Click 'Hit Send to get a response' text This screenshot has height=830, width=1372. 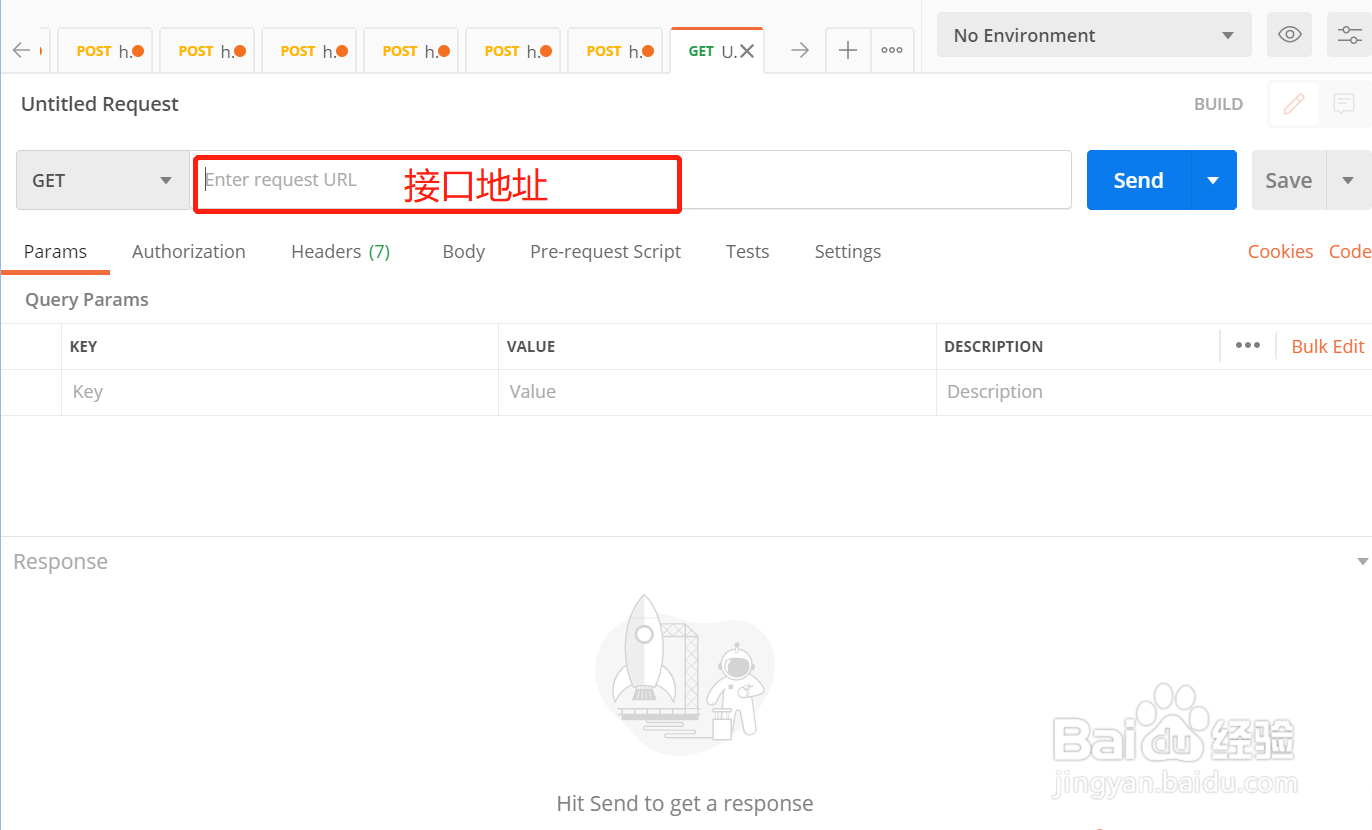[685, 804]
